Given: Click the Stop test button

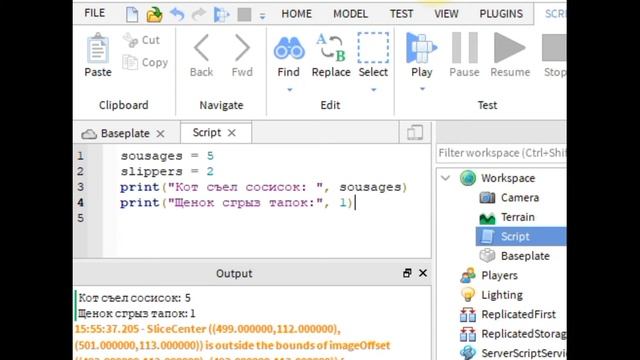Looking at the screenshot, I should click(x=554, y=56).
